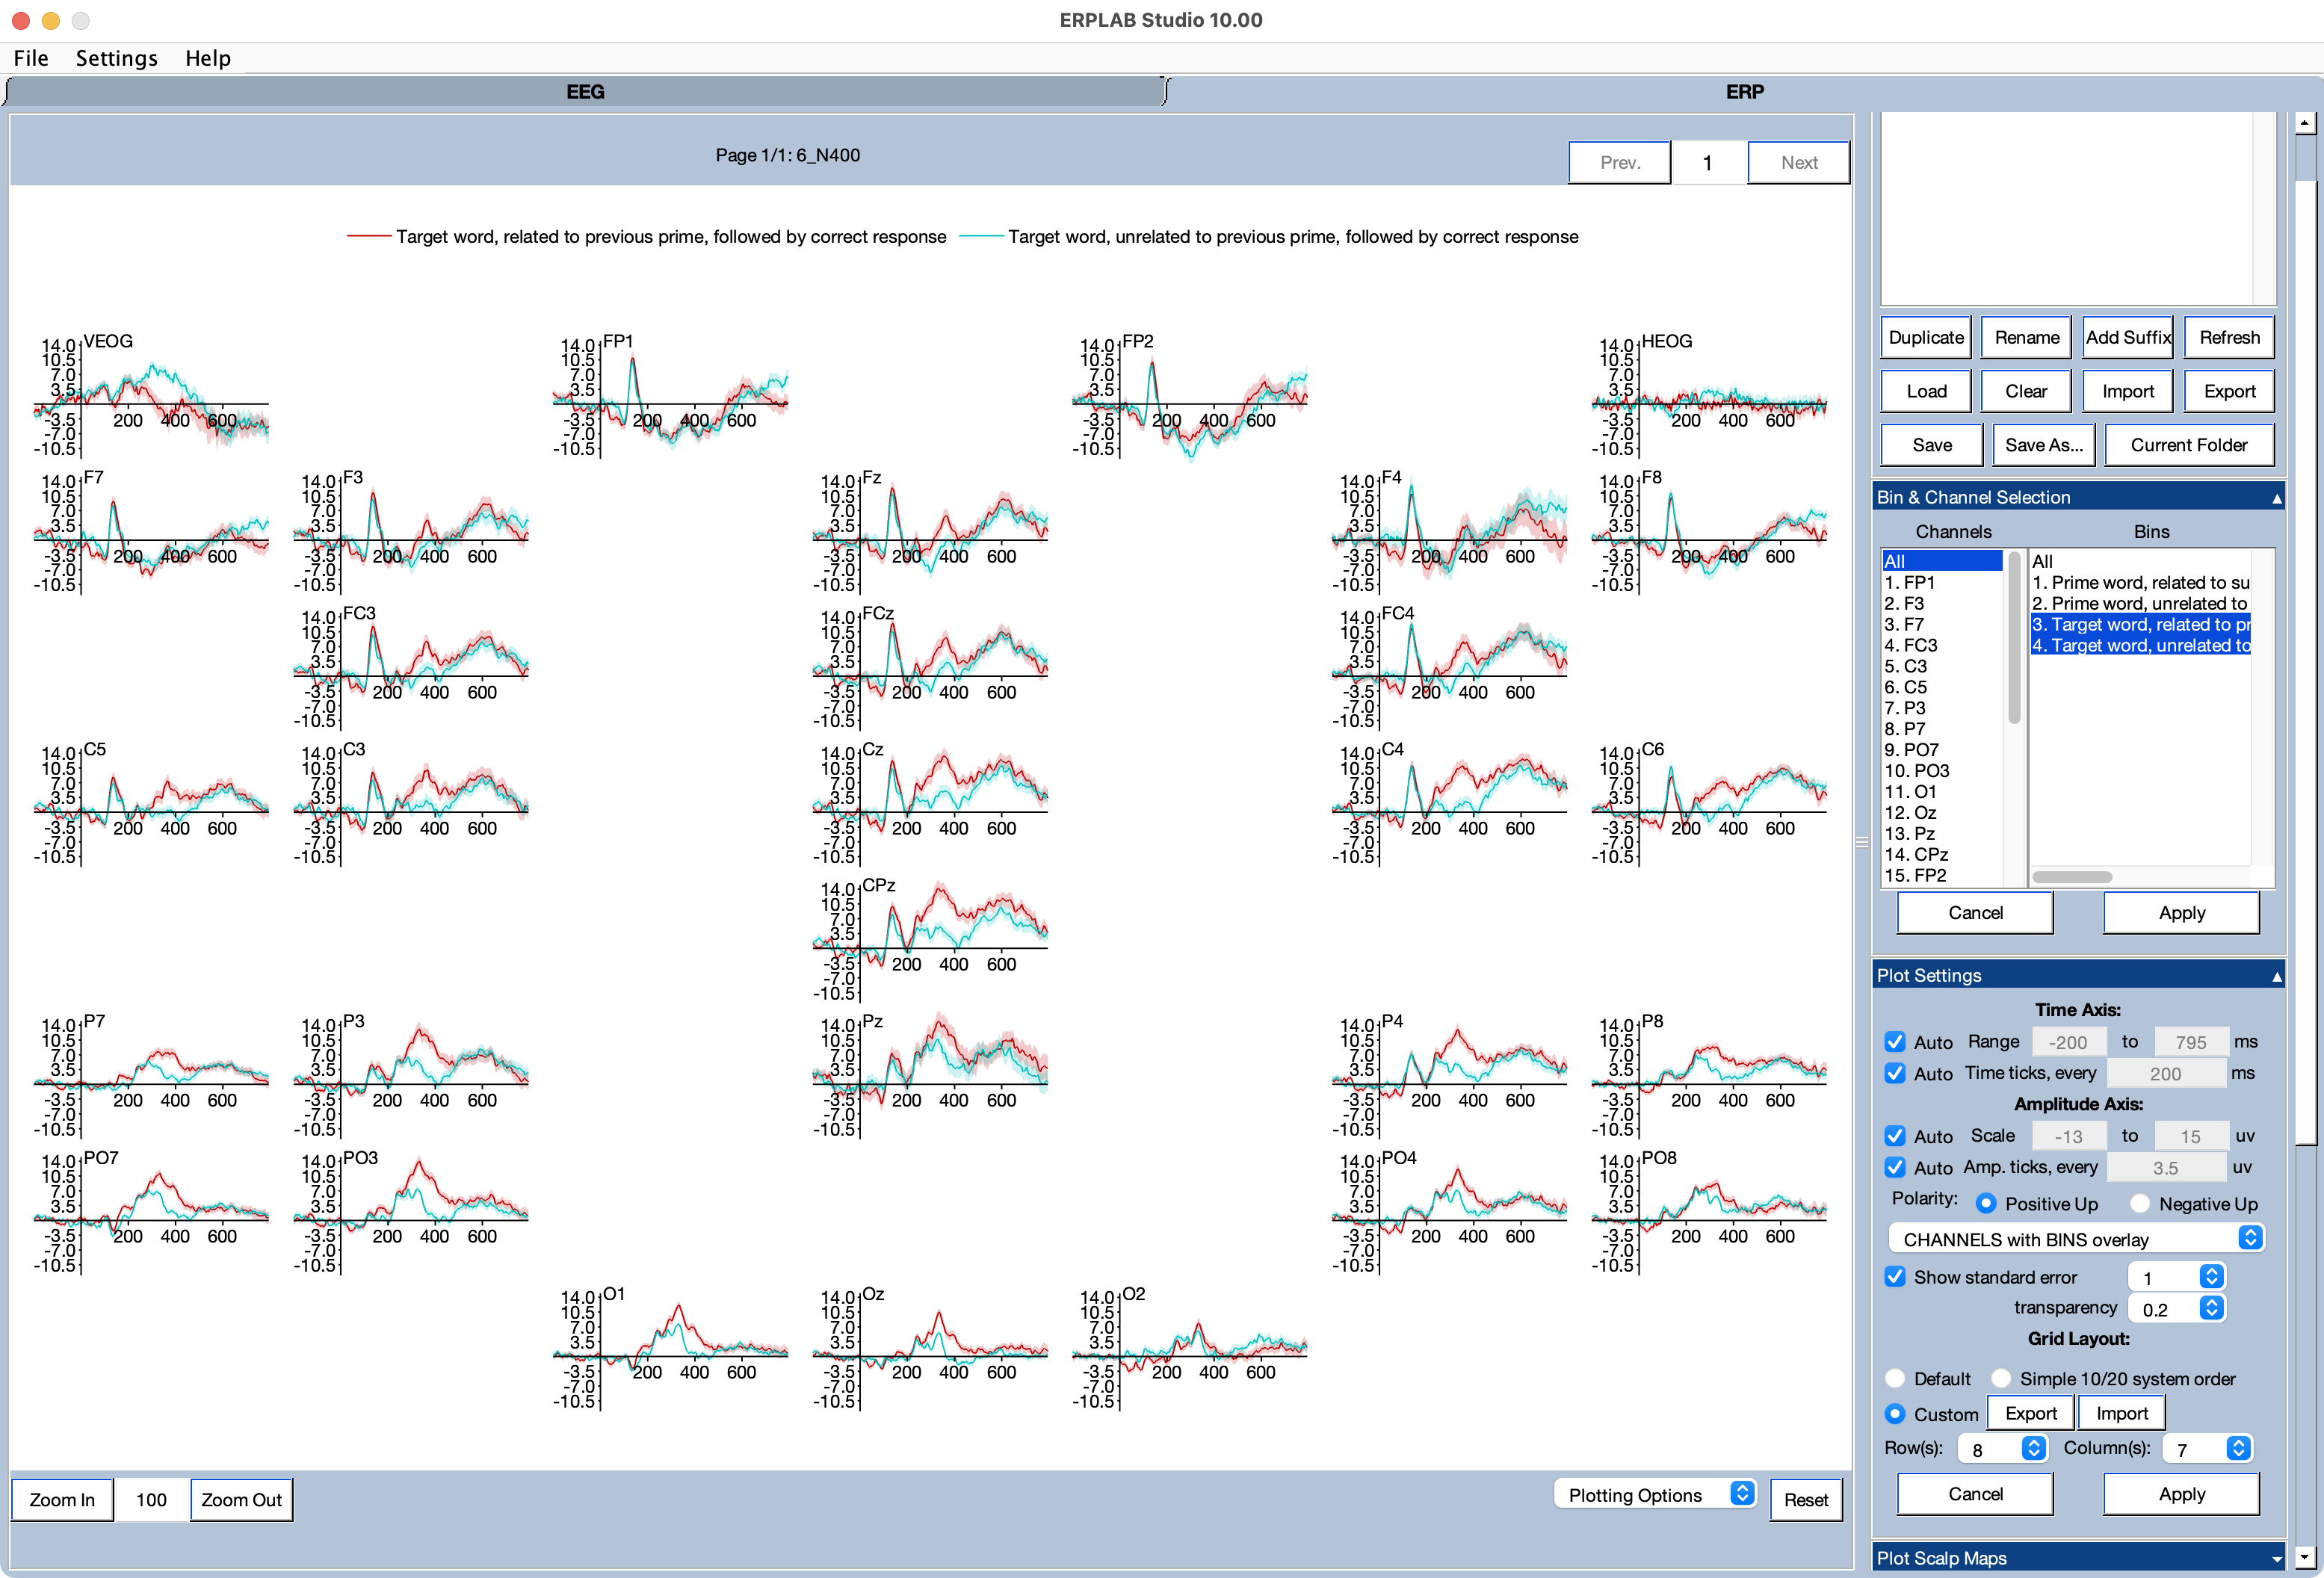This screenshot has height=1578, width=2324.
Task: Click the time range end field 795
Action: point(2191,1042)
